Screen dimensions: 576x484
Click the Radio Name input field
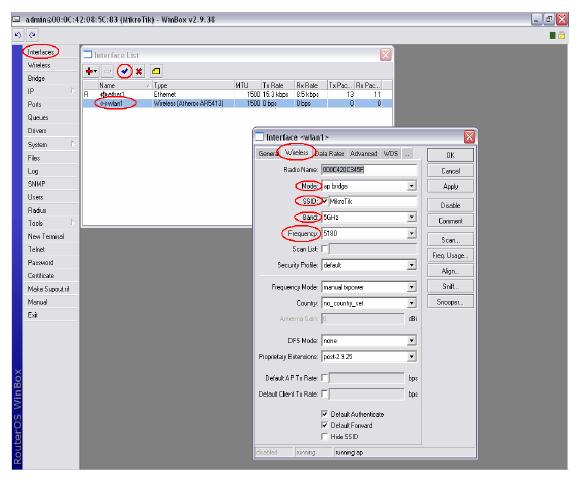(x=369, y=169)
